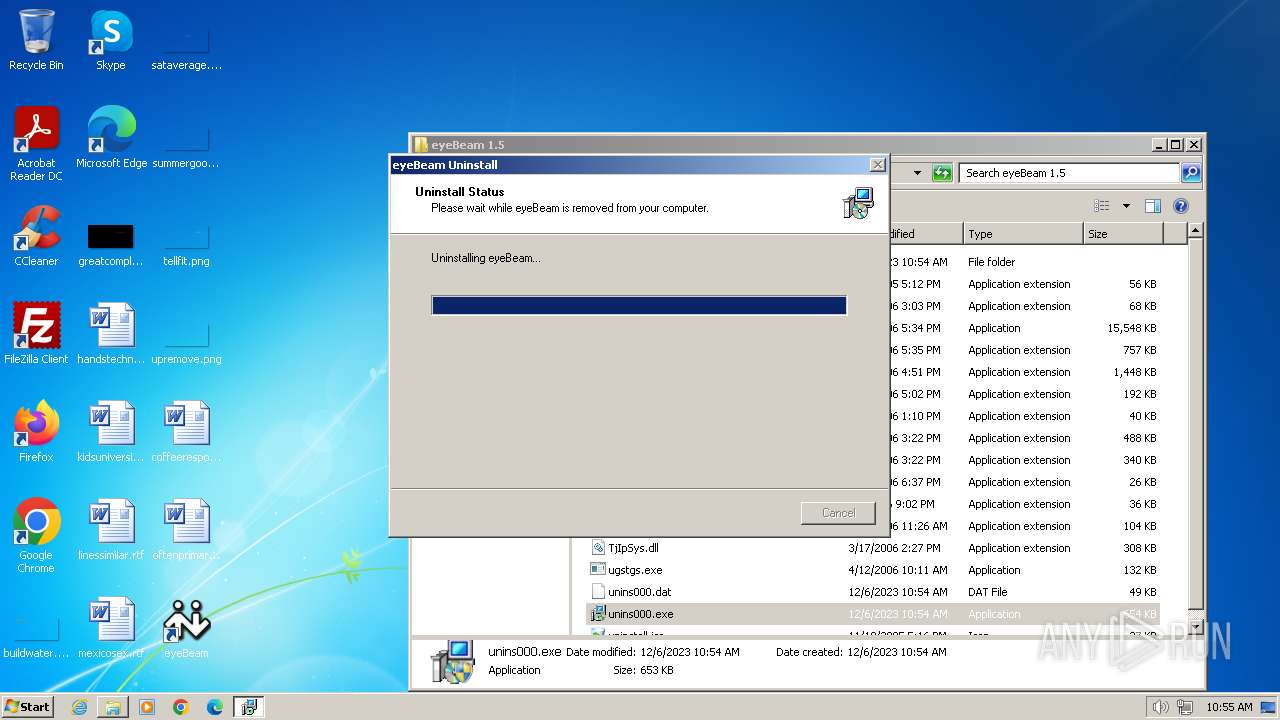Select the buildwater desktop file

[36, 636]
